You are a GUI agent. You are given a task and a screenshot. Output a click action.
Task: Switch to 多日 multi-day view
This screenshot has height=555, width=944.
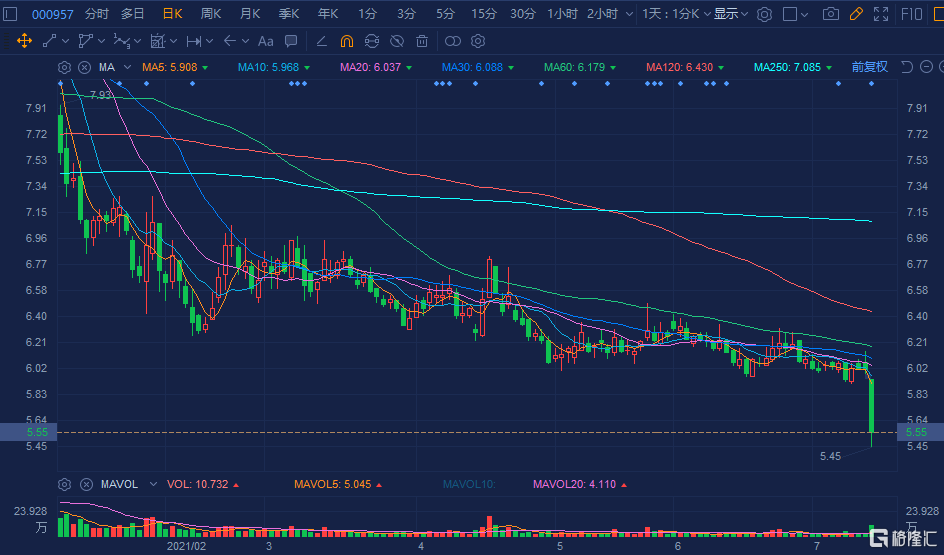(x=132, y=14)
